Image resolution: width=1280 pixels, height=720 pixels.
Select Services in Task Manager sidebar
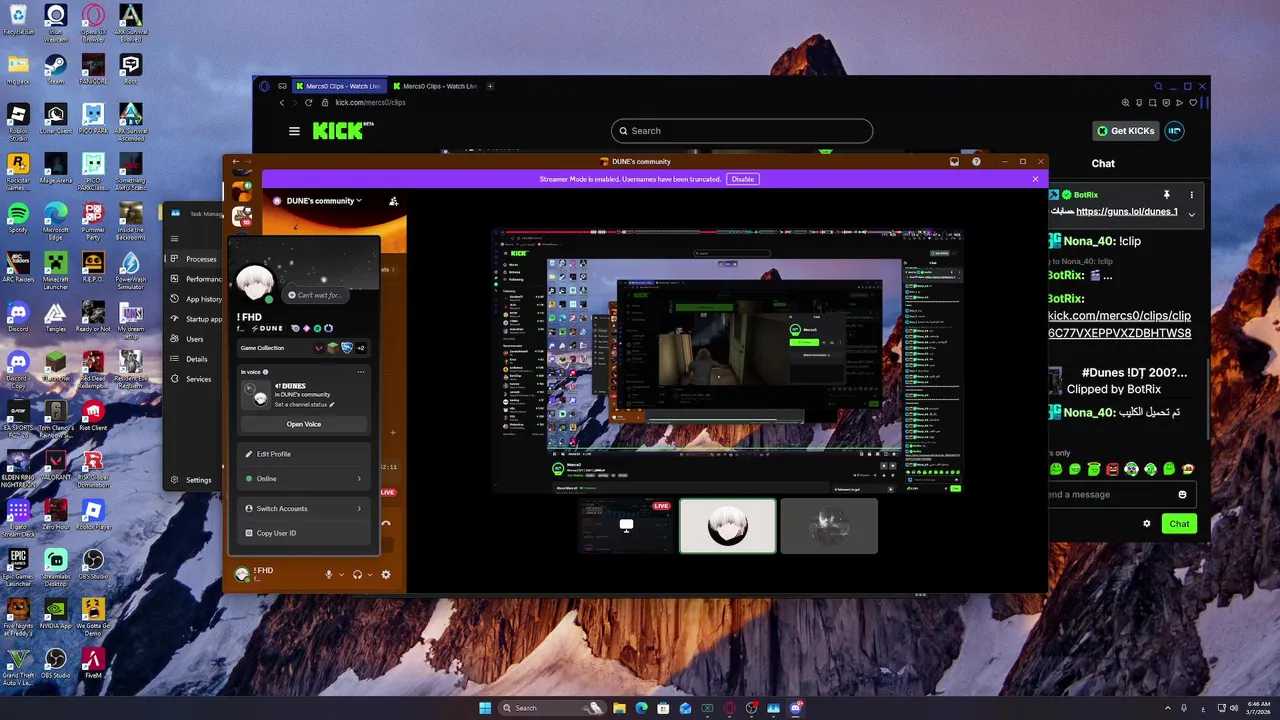(195, 379)
